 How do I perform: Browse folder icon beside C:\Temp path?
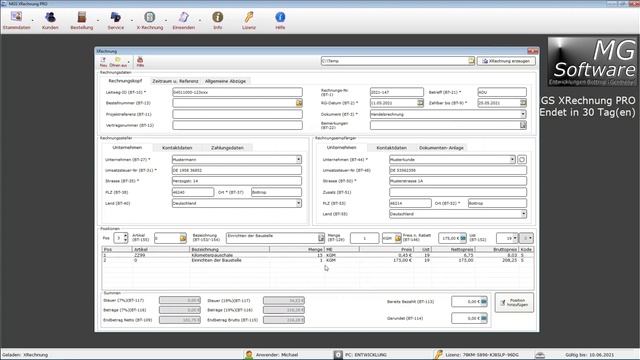(x=471, y=61)
